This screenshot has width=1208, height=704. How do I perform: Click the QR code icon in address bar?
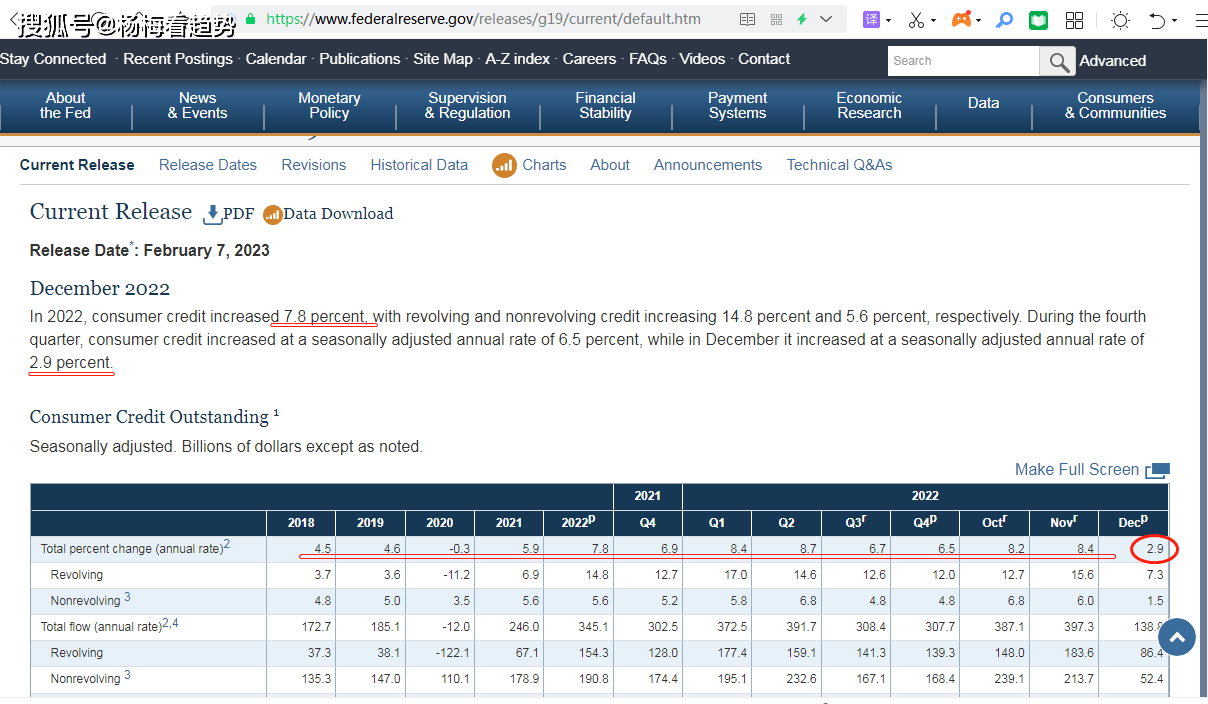coord(776,19)
